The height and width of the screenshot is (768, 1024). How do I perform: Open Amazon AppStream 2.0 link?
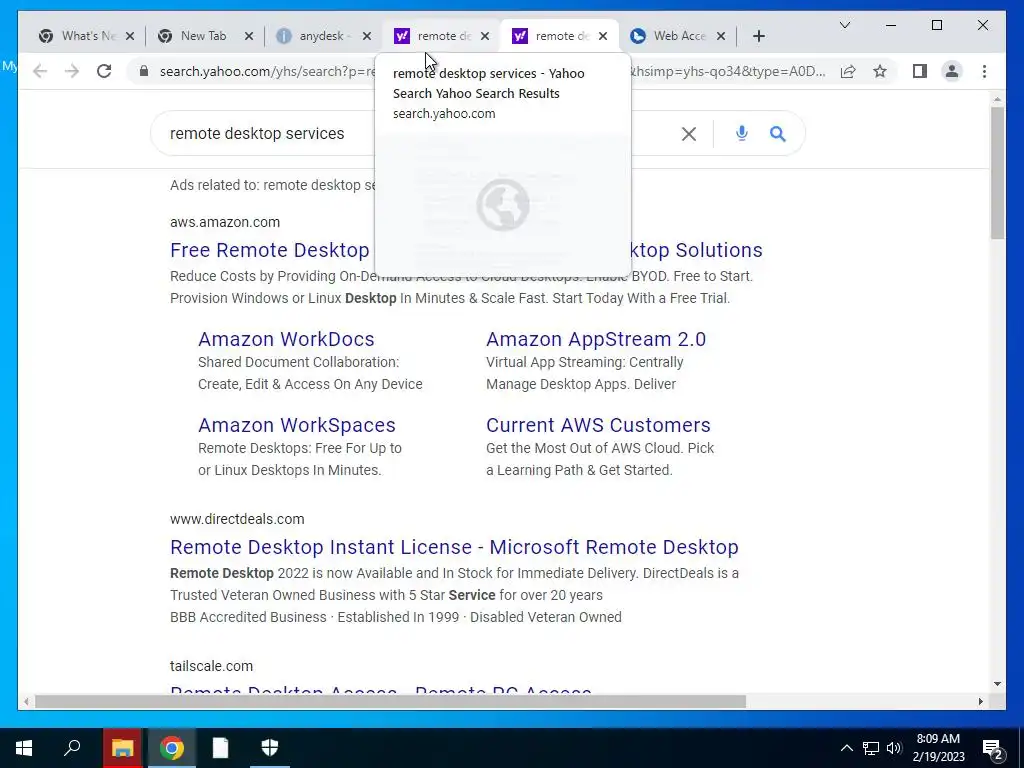(596, 339)
